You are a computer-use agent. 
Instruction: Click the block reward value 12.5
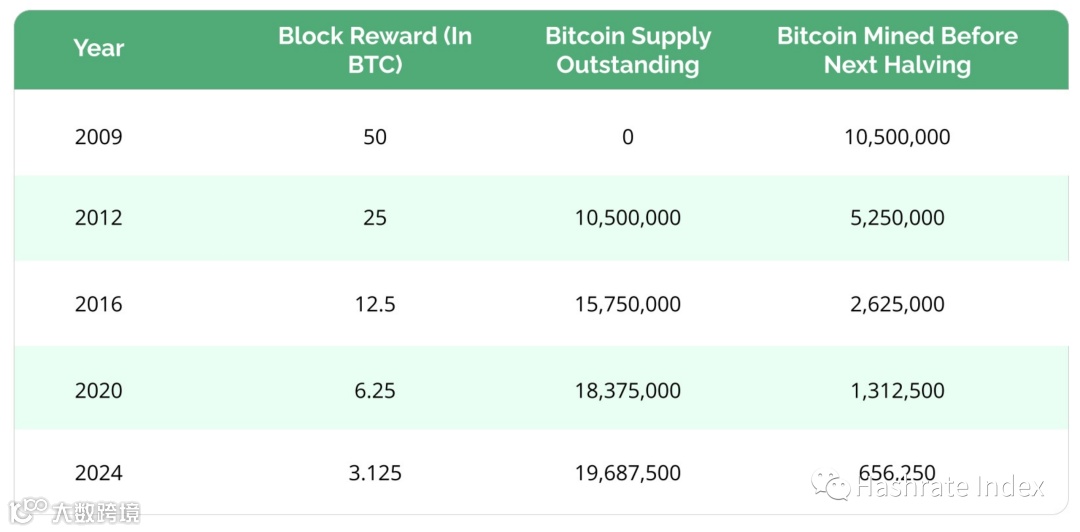click(x=375, y=304)
